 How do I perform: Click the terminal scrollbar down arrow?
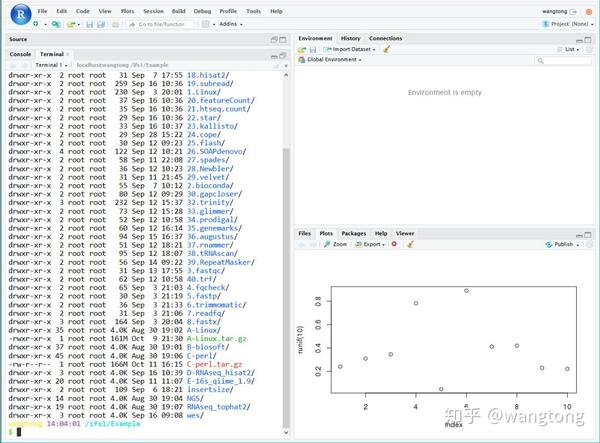click(x=286, y=433)
